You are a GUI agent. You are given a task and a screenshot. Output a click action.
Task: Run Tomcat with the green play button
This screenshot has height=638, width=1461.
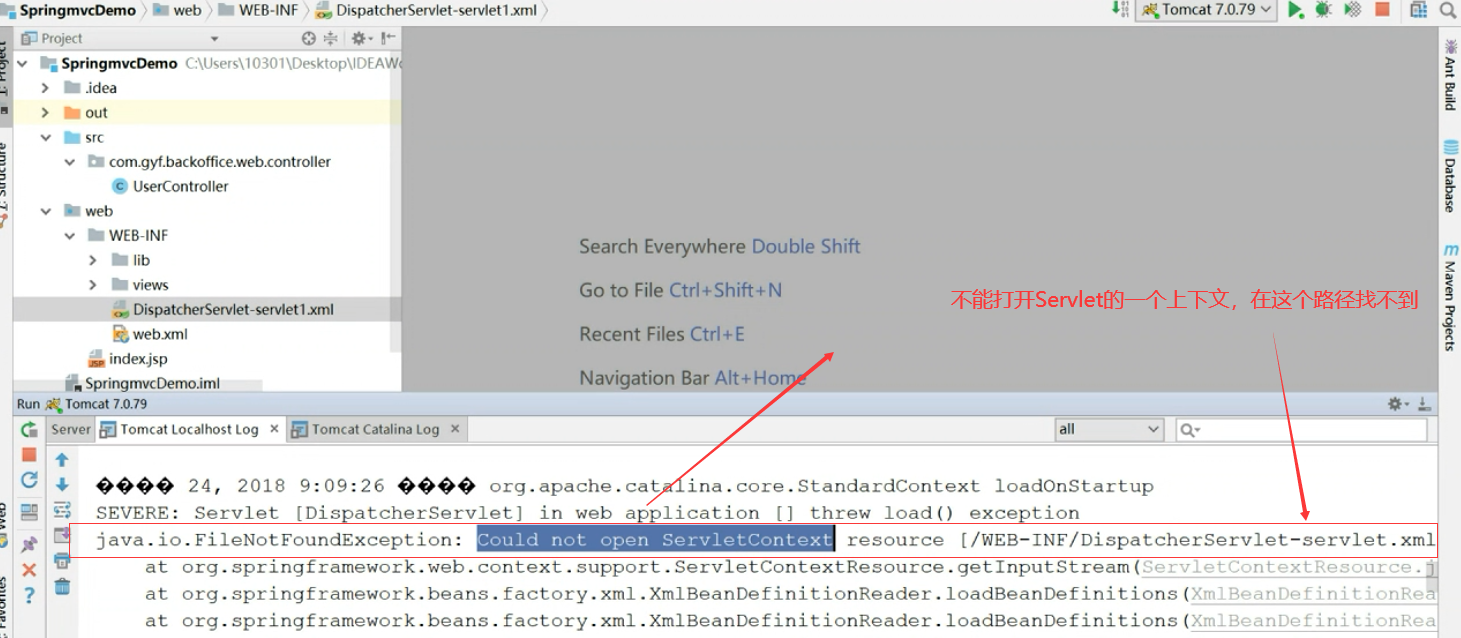pyautogui.click(x=1296, y=10)
